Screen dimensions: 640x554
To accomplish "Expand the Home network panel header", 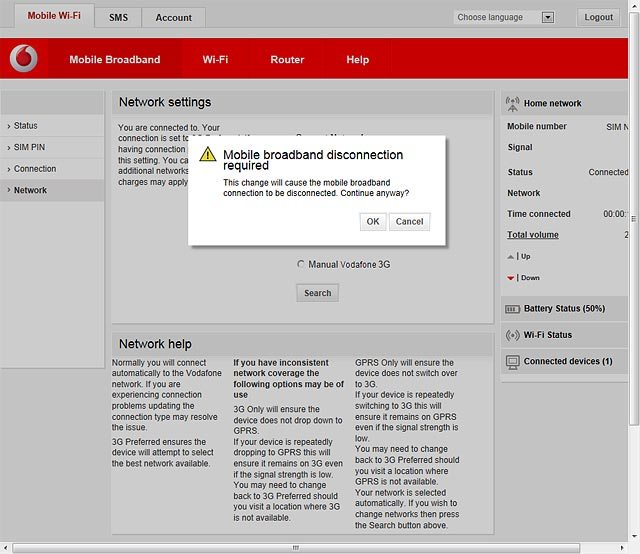I will tap(564, 103).
